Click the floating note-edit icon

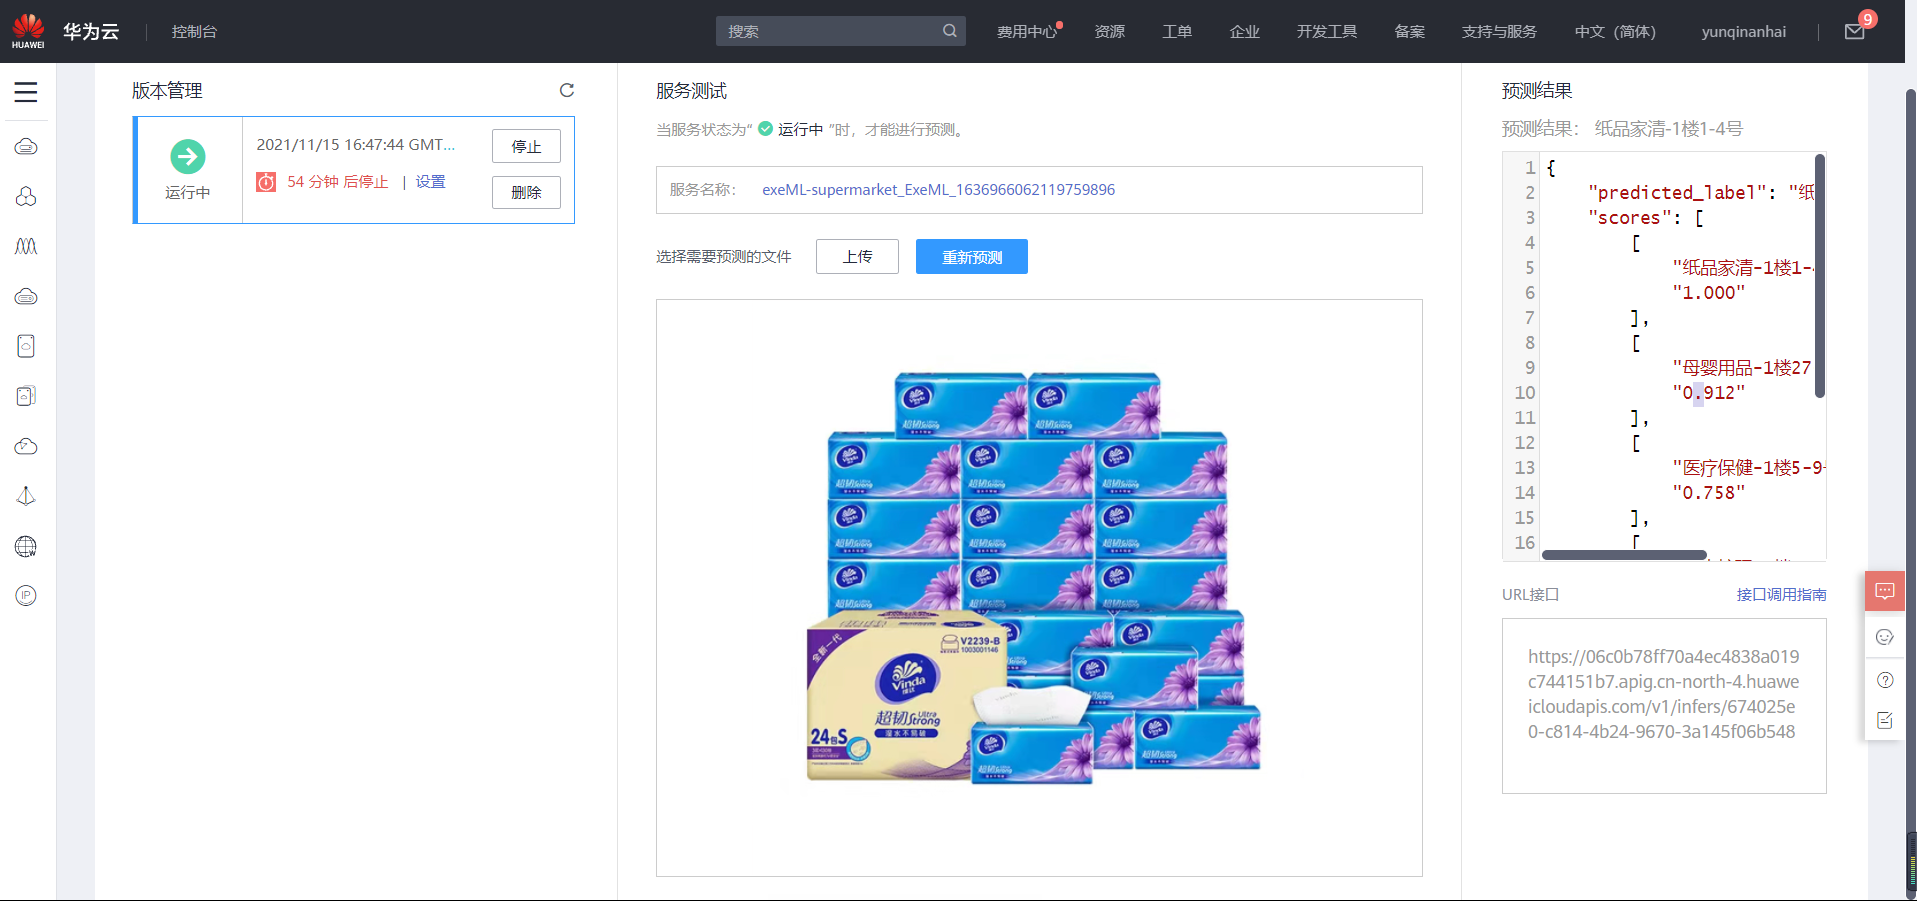1885,720
